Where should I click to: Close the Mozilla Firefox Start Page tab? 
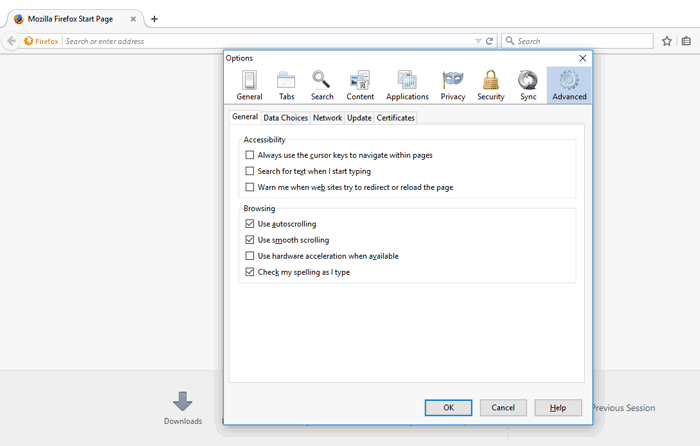(x=133, y=19)
